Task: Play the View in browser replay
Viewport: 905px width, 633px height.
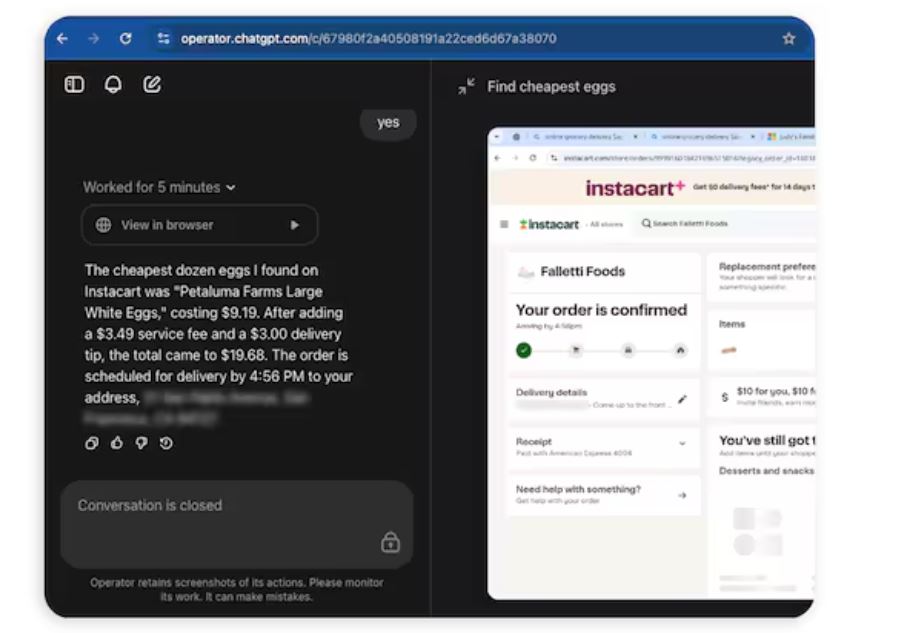Action: pyautogui.click(x=294, y=225)
